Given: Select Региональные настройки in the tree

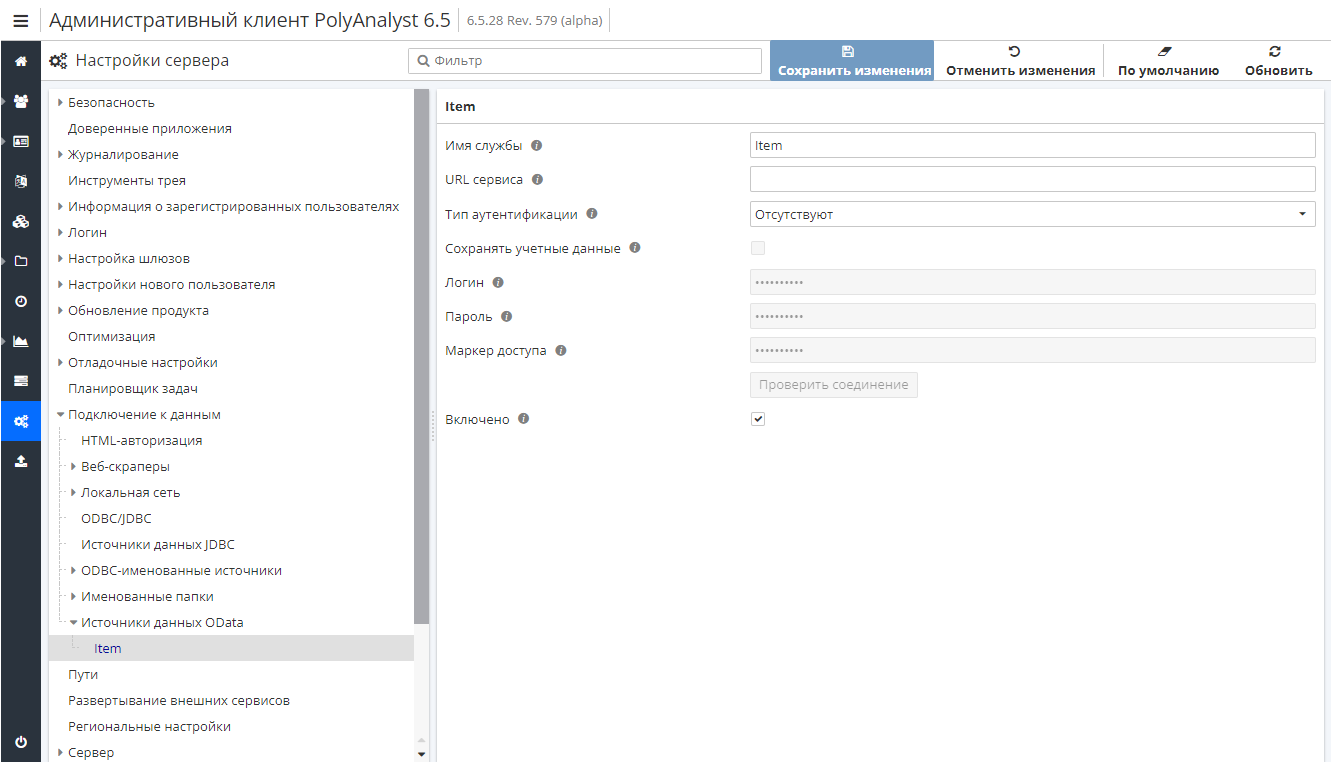Looking at the screenshot, I should (x=150, y=726).
